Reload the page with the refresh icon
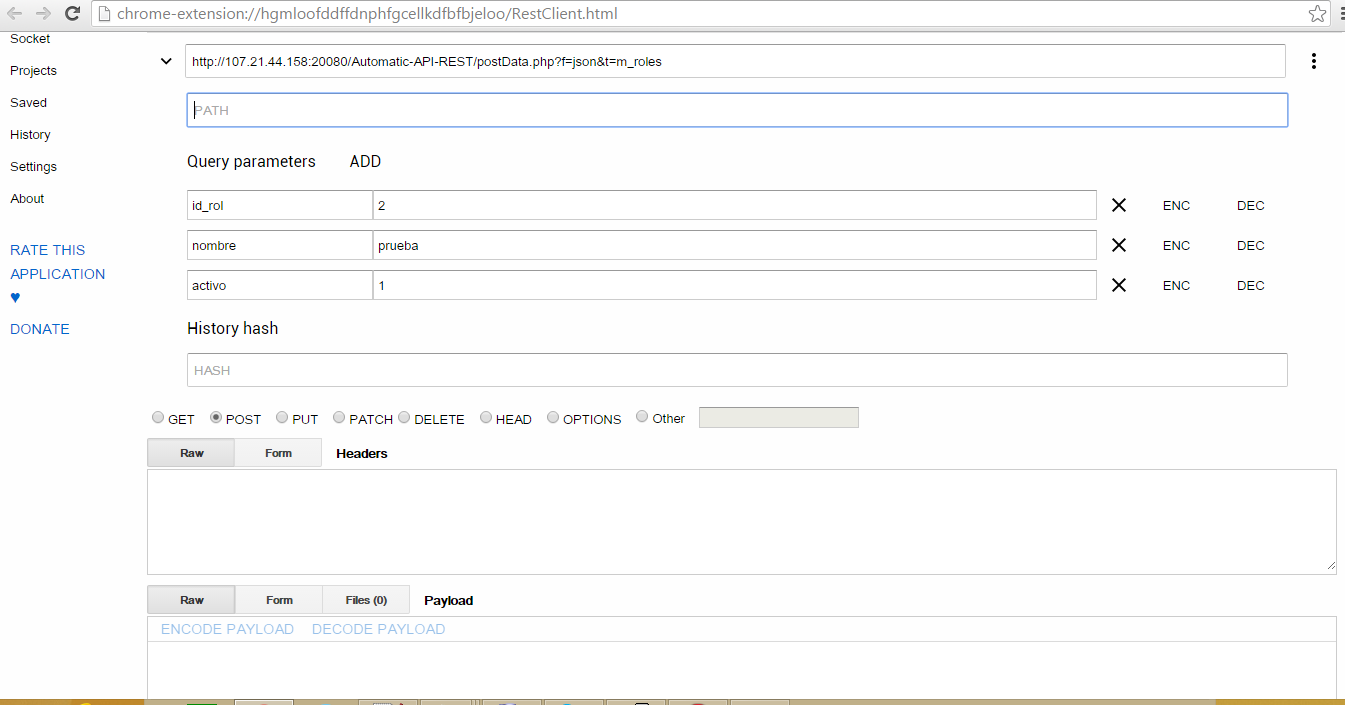Screen dimensions: 1345x705 pyautogui.click(x=72, y=14)
